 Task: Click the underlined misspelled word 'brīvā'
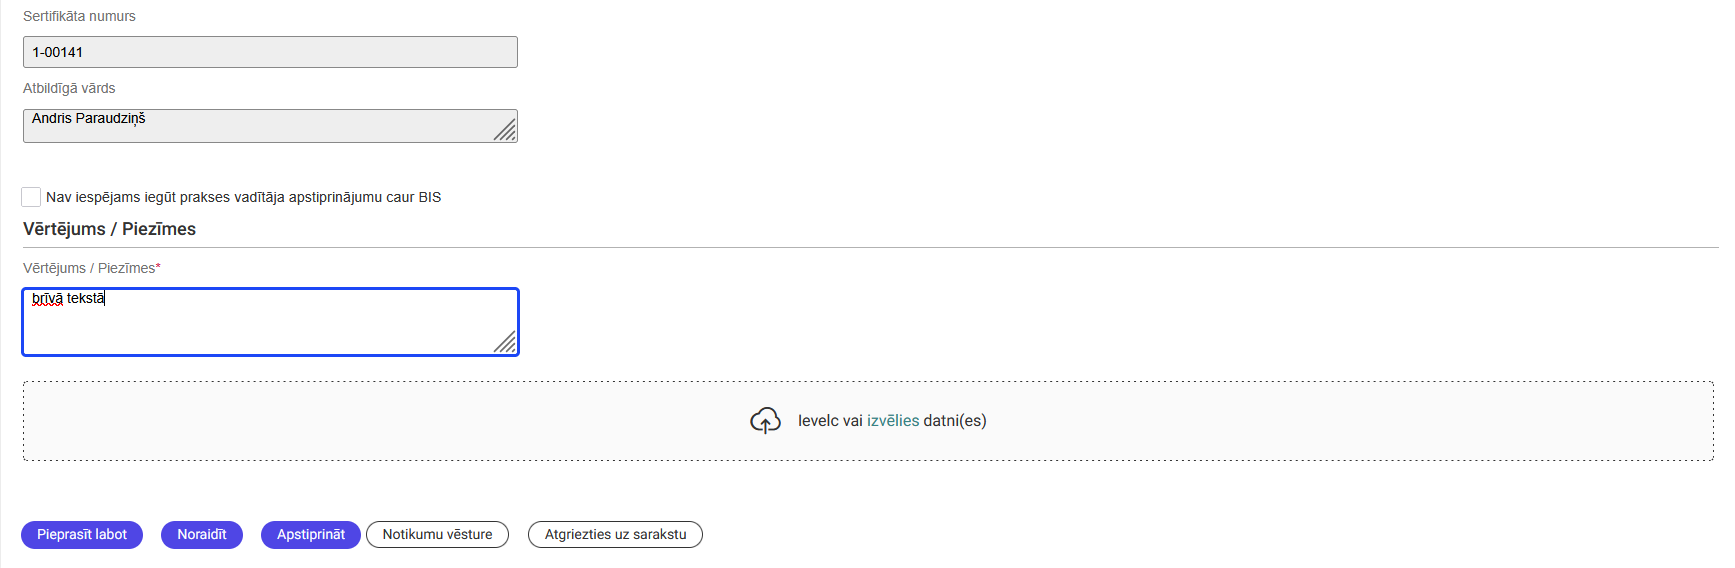tap(47, 298)
